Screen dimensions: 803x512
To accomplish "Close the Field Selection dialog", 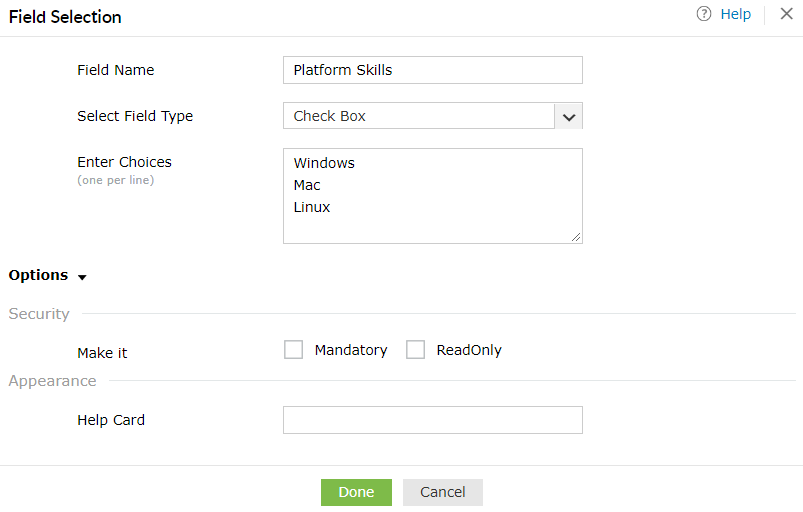I will click(786, 14).
